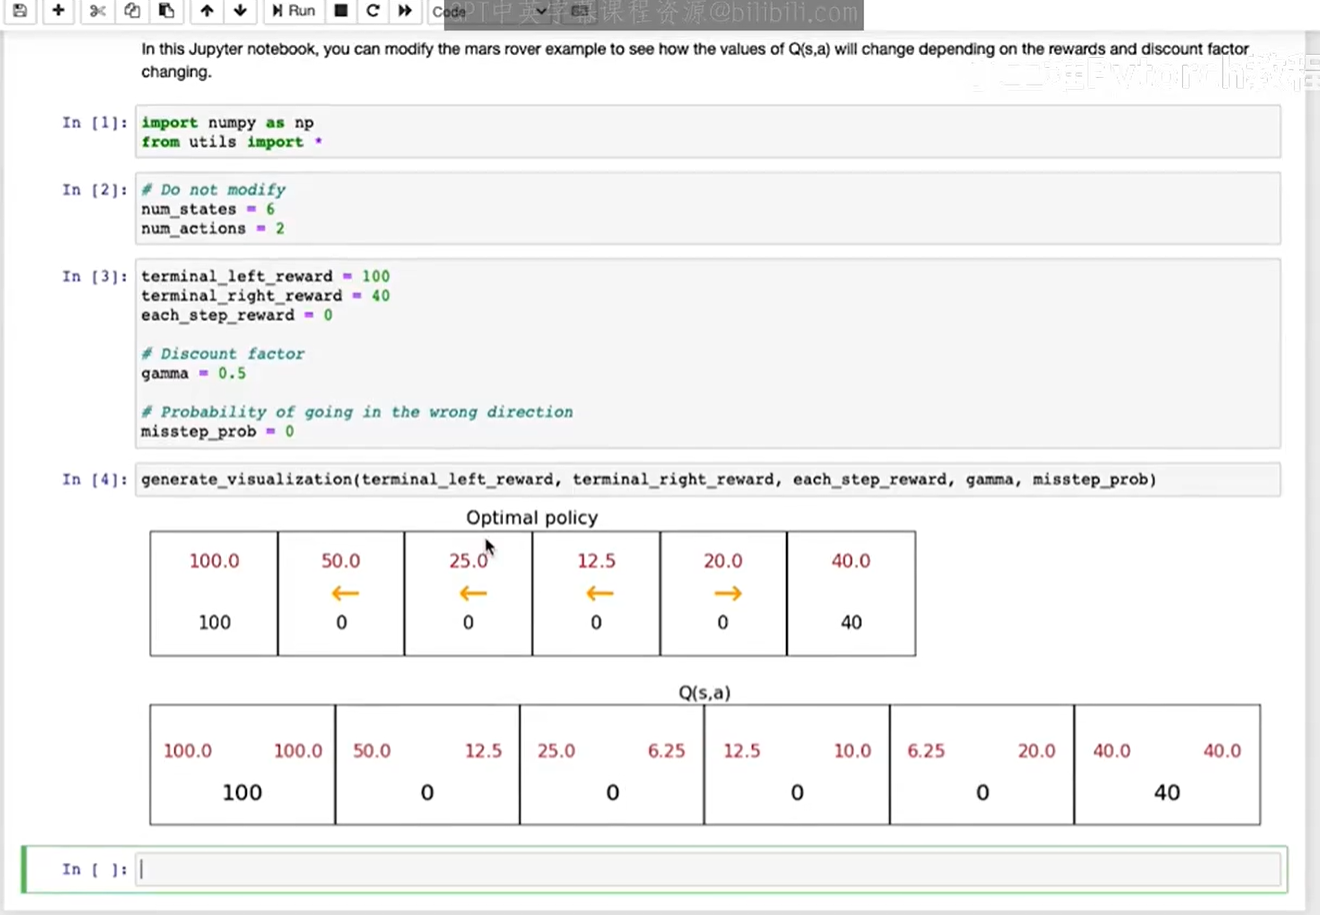Image resolution: width=1320 pixels, height=915 pixels.
Task: Click the 10.0 value in Q(s,a) table
Action: click(852, 751)
